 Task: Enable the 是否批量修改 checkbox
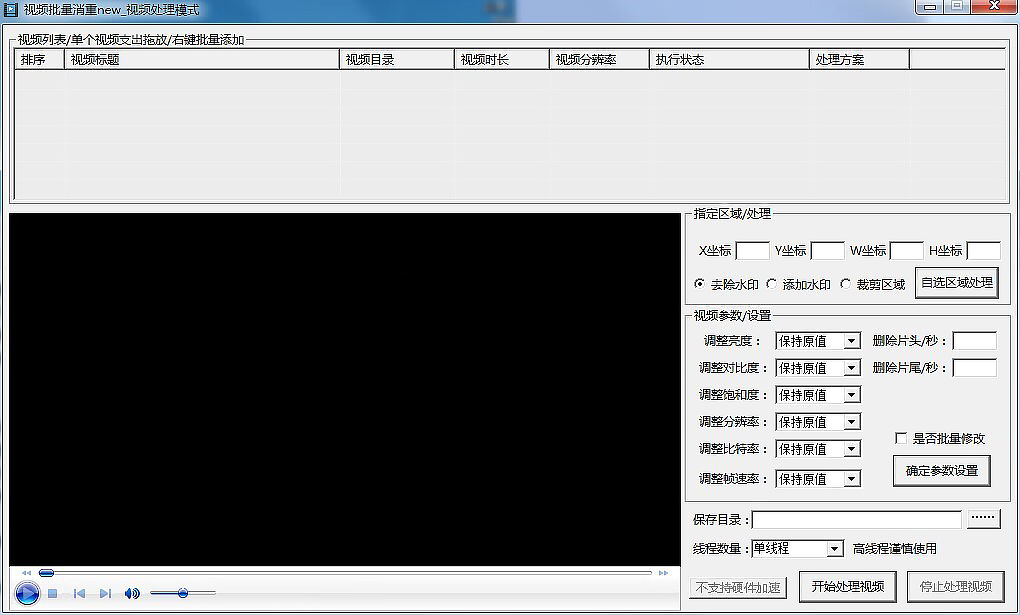901,439
